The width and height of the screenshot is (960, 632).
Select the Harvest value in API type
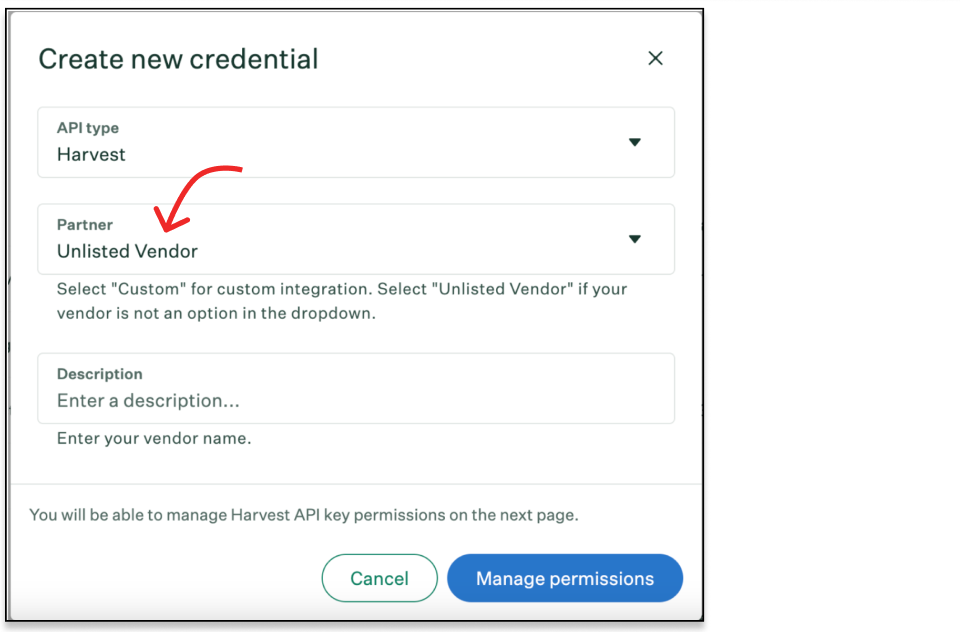click(x=91, y=154)
